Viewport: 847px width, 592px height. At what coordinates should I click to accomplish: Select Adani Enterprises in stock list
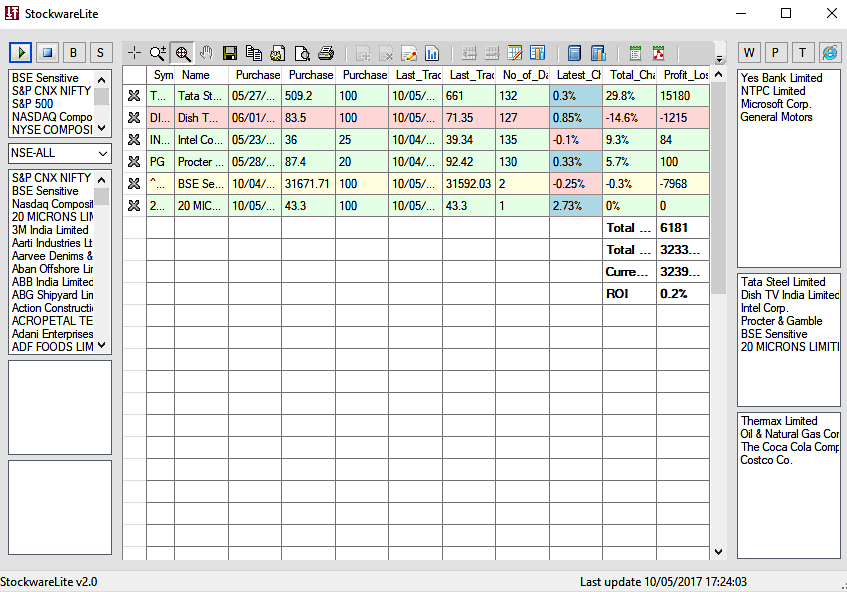pyautogui.click(x=52, y=334)
